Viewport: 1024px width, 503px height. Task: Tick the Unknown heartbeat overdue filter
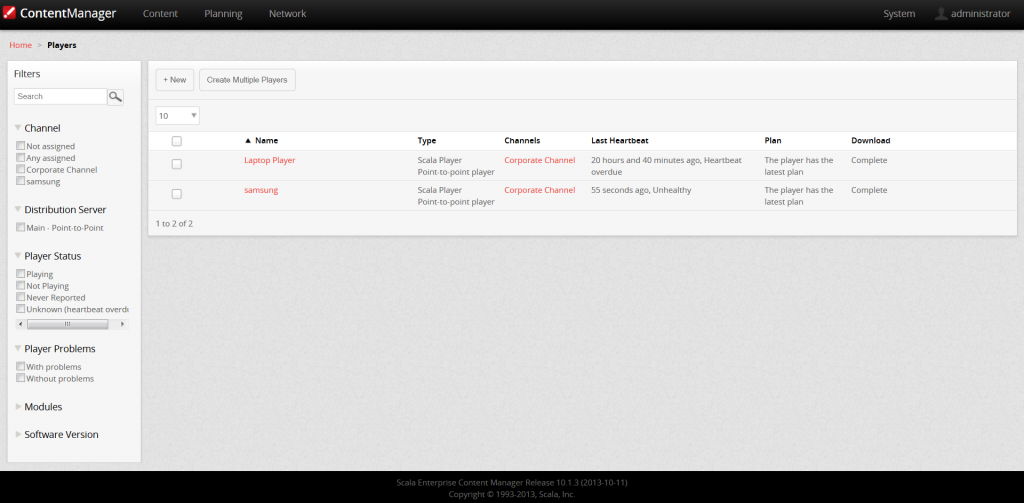21,309
